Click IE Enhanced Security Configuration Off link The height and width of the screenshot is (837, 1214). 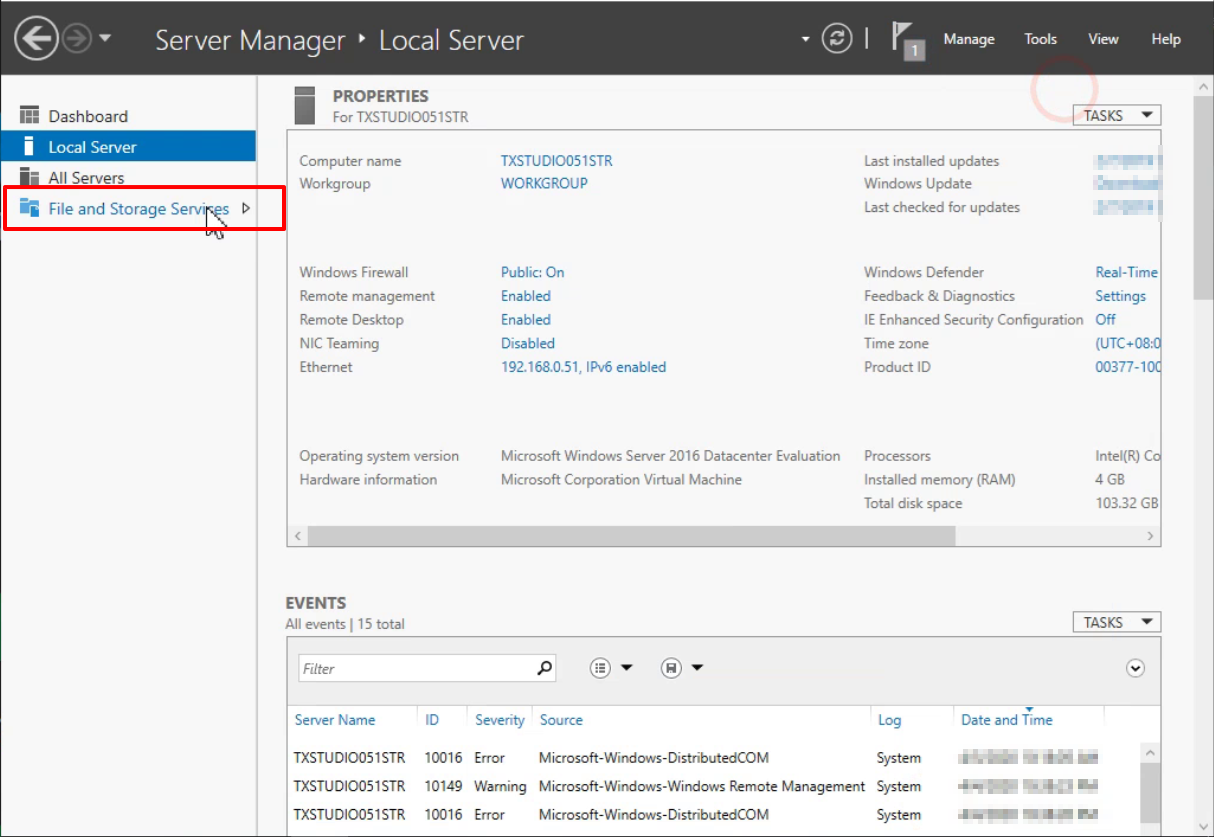(1106, 320)
